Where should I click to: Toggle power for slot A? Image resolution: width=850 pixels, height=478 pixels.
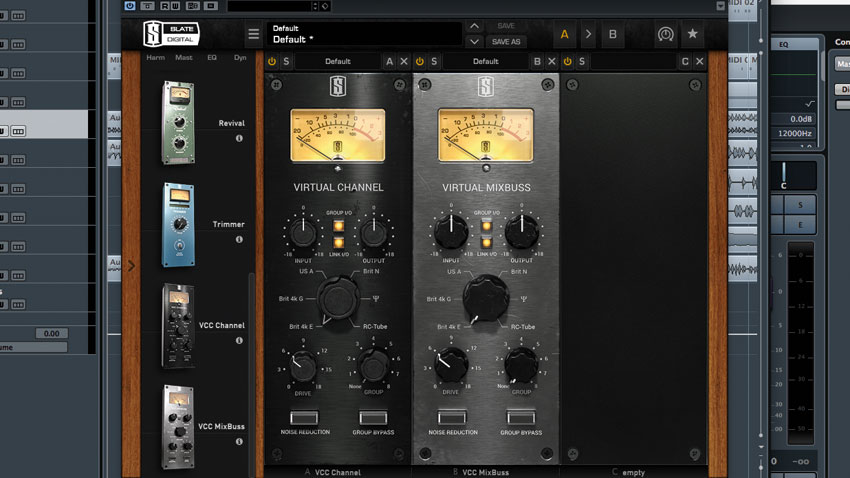click(272, 61)
